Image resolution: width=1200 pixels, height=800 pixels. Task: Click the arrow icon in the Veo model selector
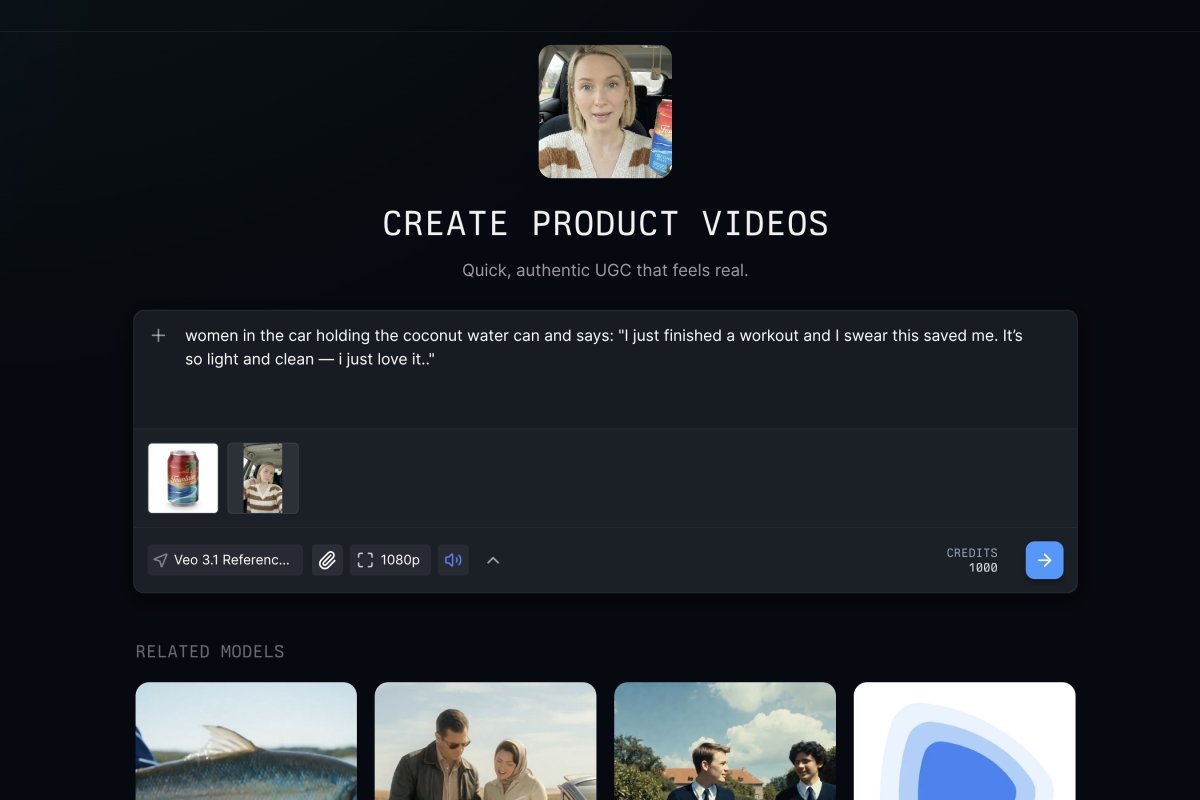pos(161,560)
